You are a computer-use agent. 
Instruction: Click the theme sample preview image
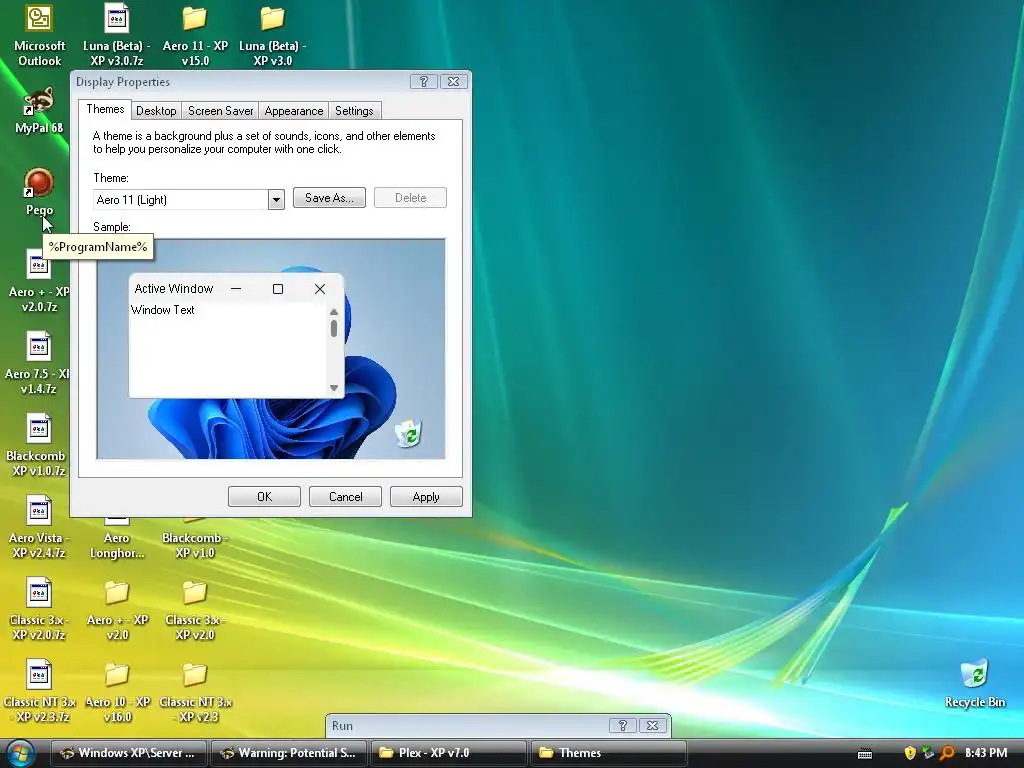pyautogui.click(x=271, y=349)
